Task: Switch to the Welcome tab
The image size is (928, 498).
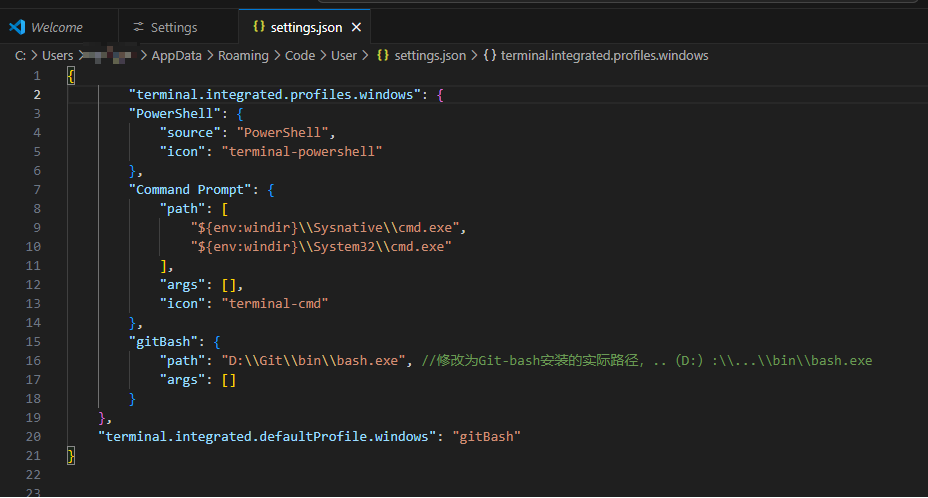Action: (59, 27)
